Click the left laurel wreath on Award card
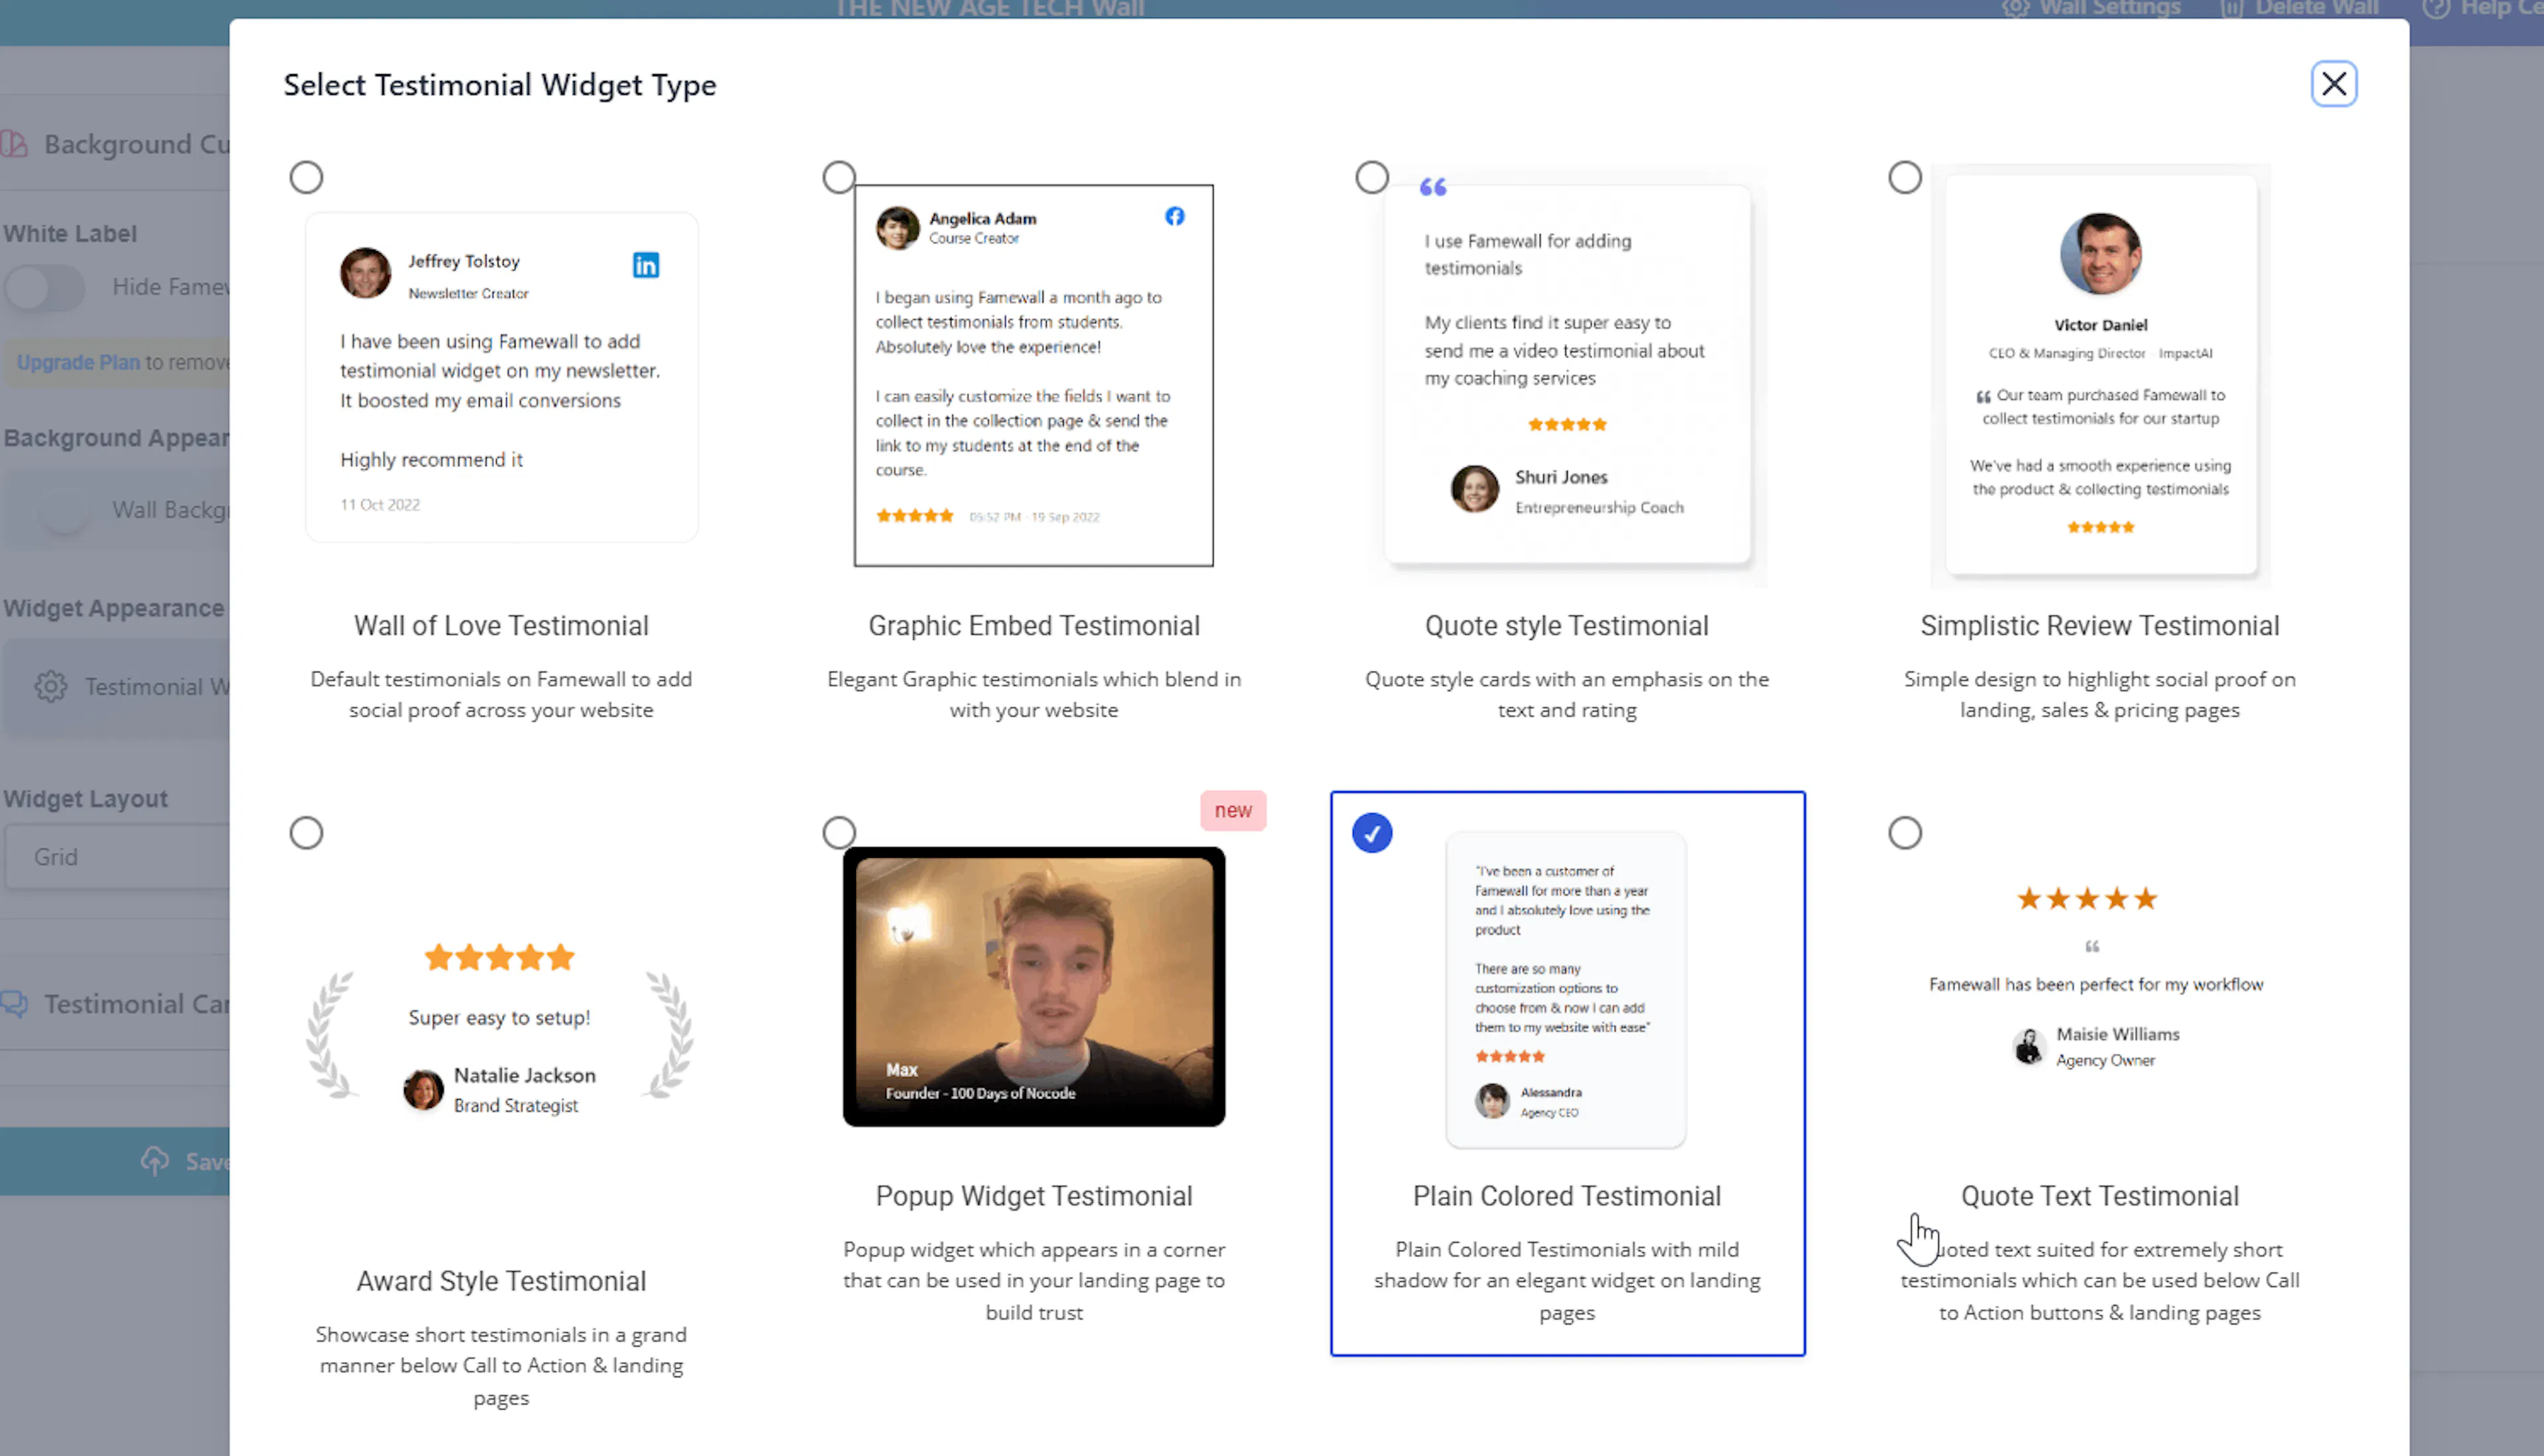Screen dimensions: 2544x1456 pos(331,1034)
